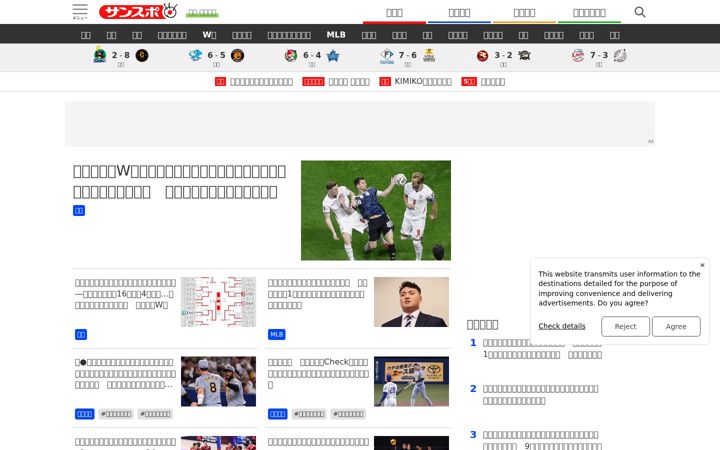Screen dimensions: 720x450
Task: Click the Buffaloes logo in 3-2 game
Action: (524, 56)
